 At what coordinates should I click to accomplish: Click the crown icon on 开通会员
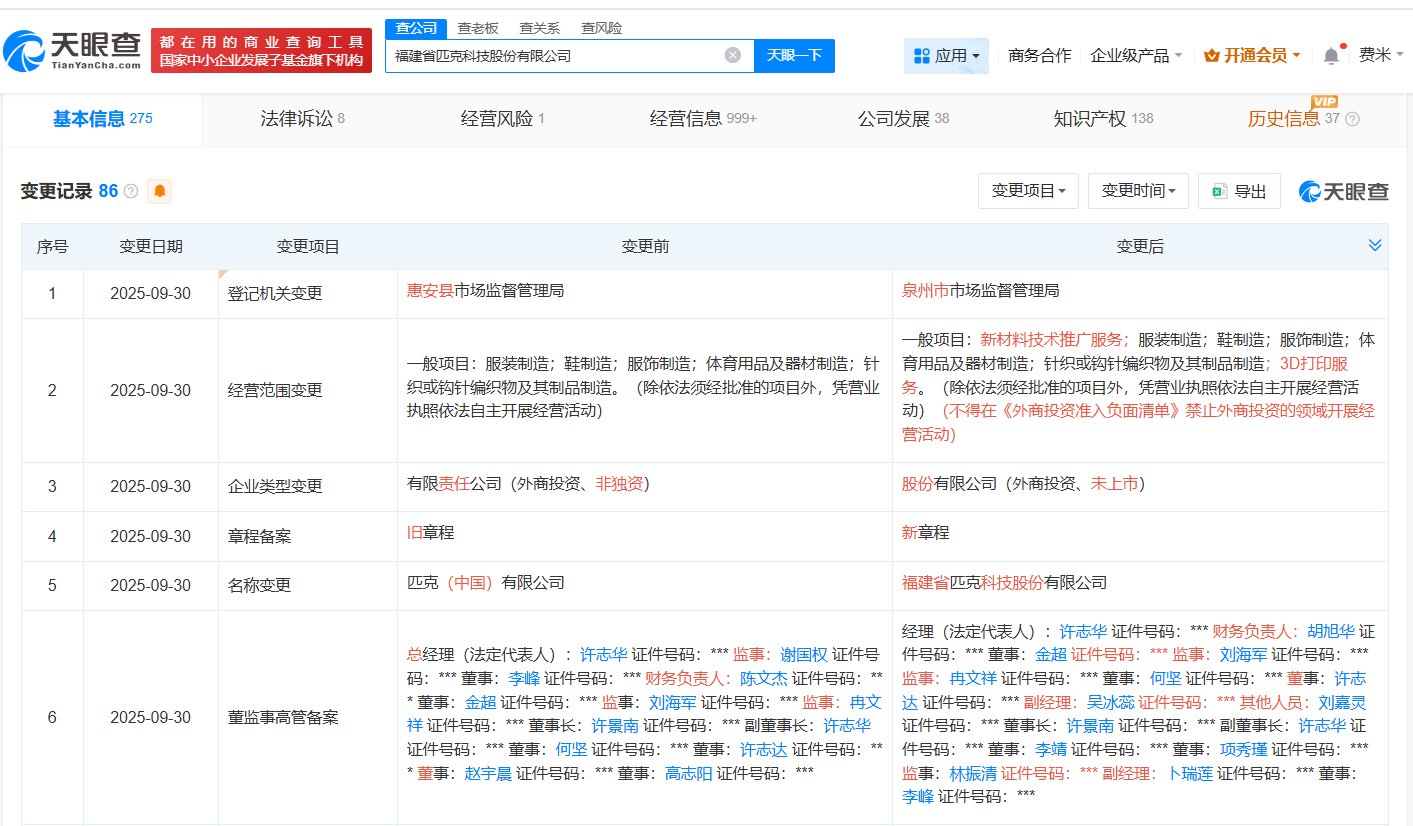[x=1212, y=55]
